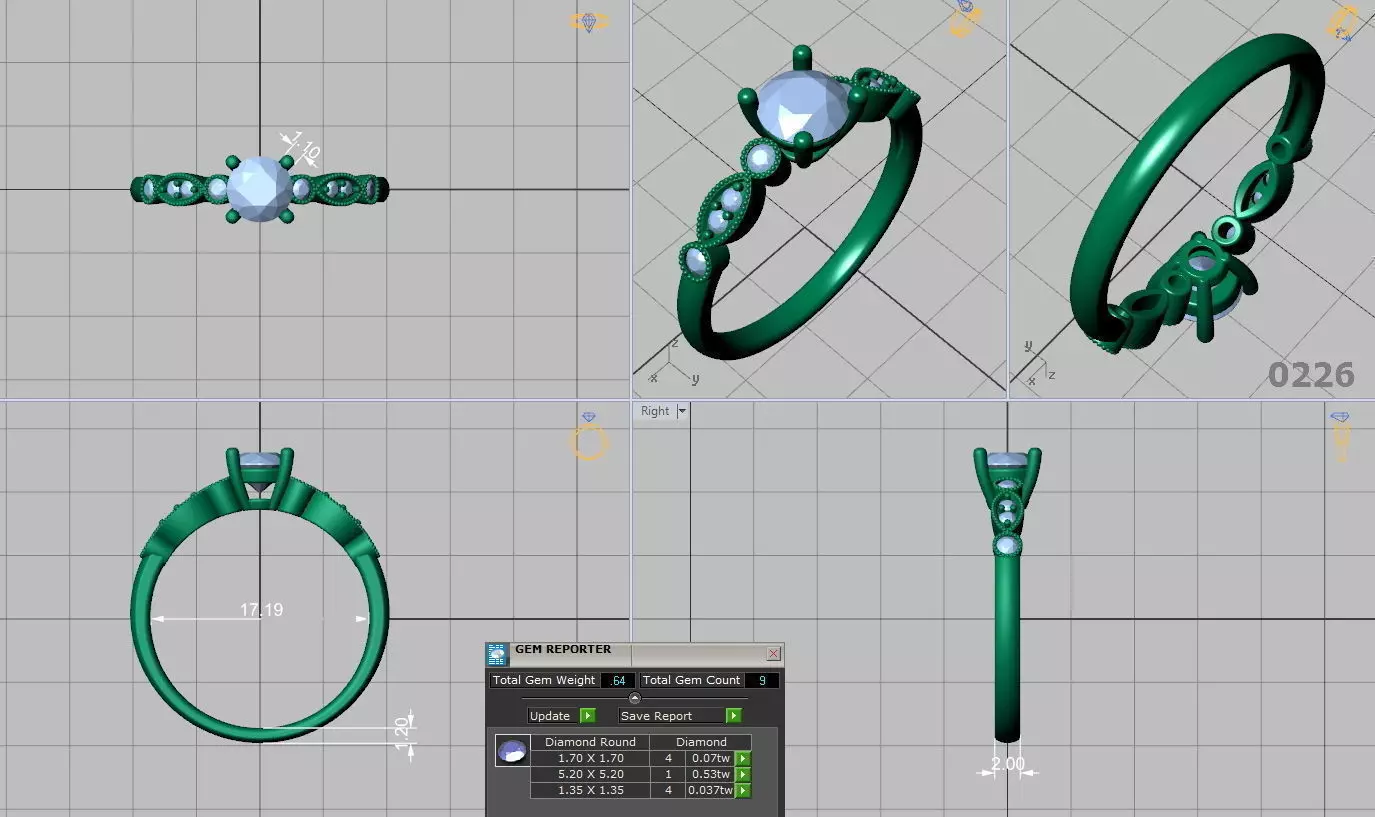The height and width of the screenshot is (817, 1375).
Task: Run Save Report with its green arrow
Action: pos(734,716)
